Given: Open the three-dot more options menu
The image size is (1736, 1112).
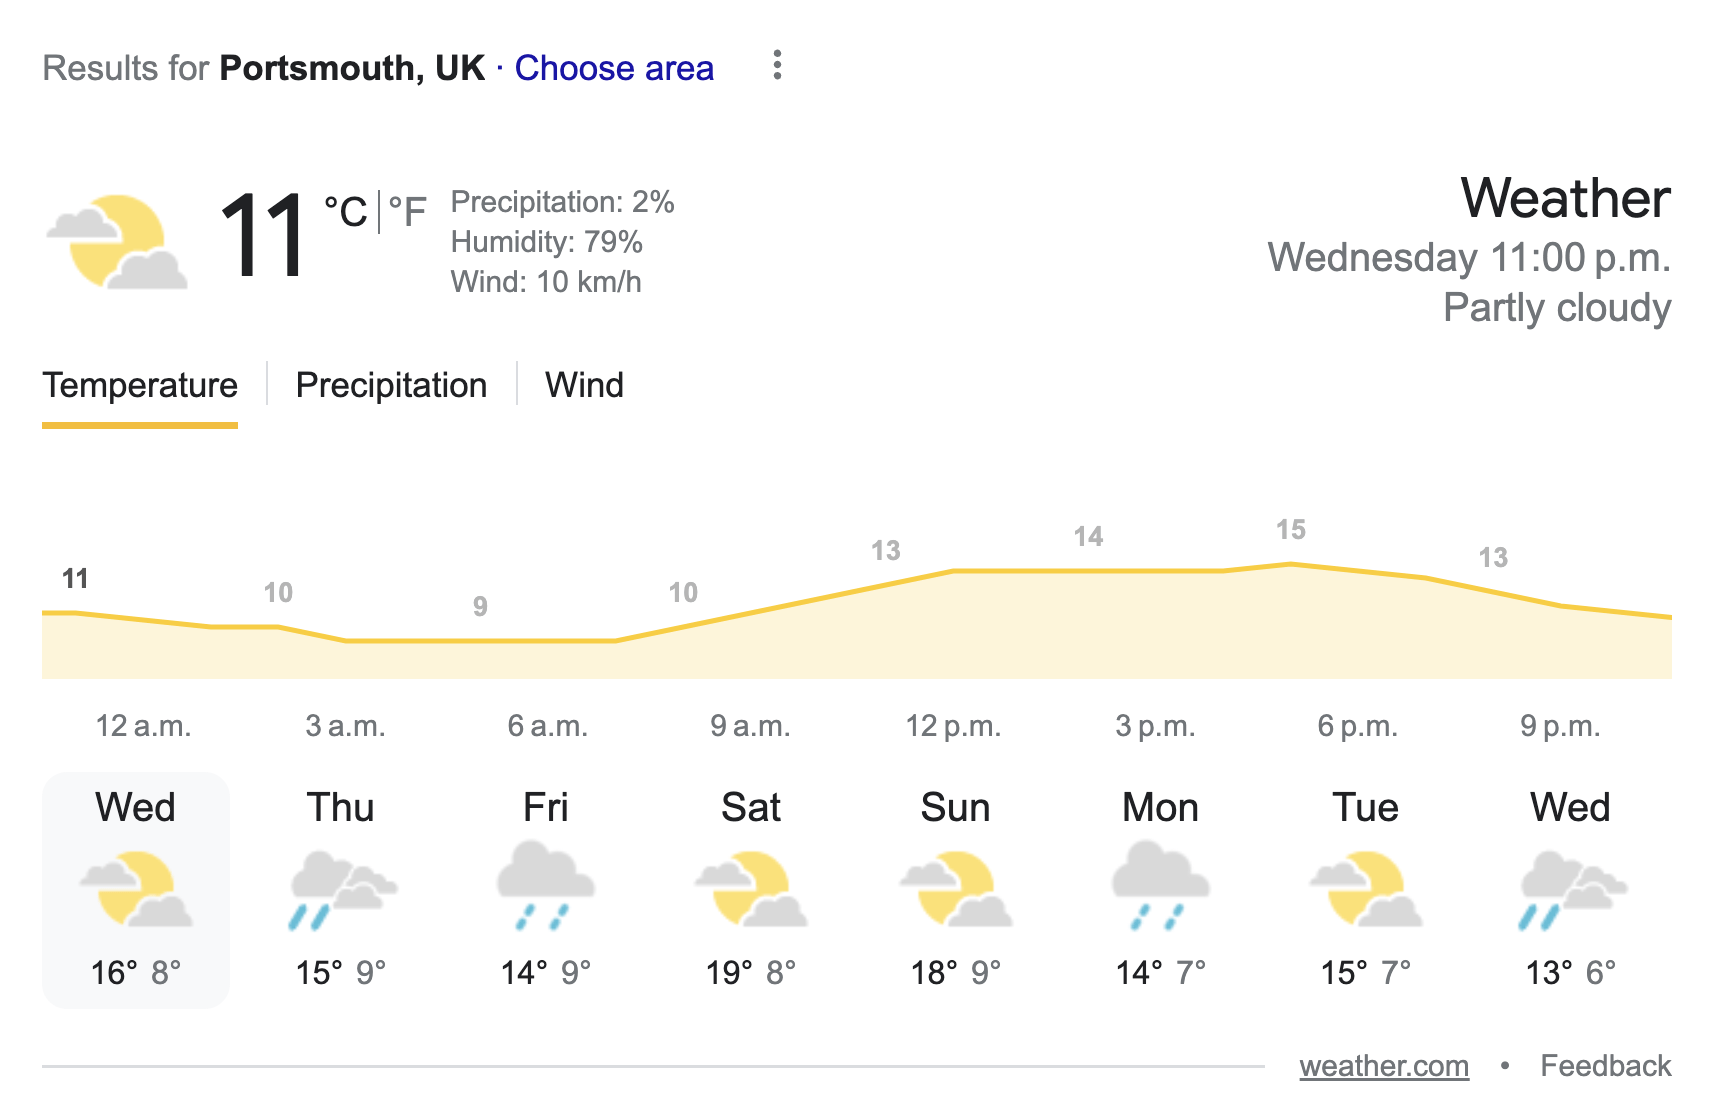Looking at the screenshot, I should [x=777, y=65].
